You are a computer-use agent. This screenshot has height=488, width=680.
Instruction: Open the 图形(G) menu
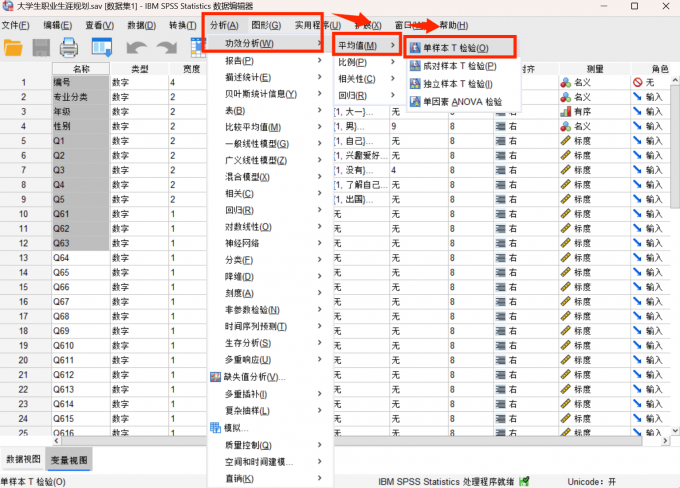(x=266, y=25)
